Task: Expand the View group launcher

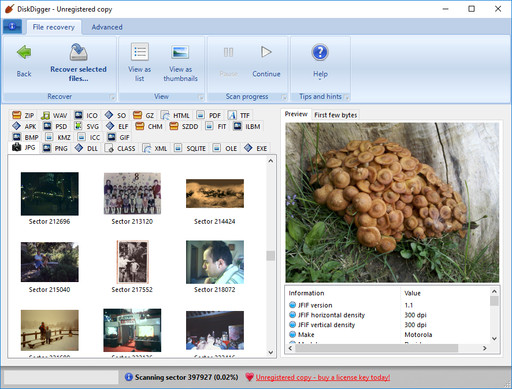Action: [201, 97]
